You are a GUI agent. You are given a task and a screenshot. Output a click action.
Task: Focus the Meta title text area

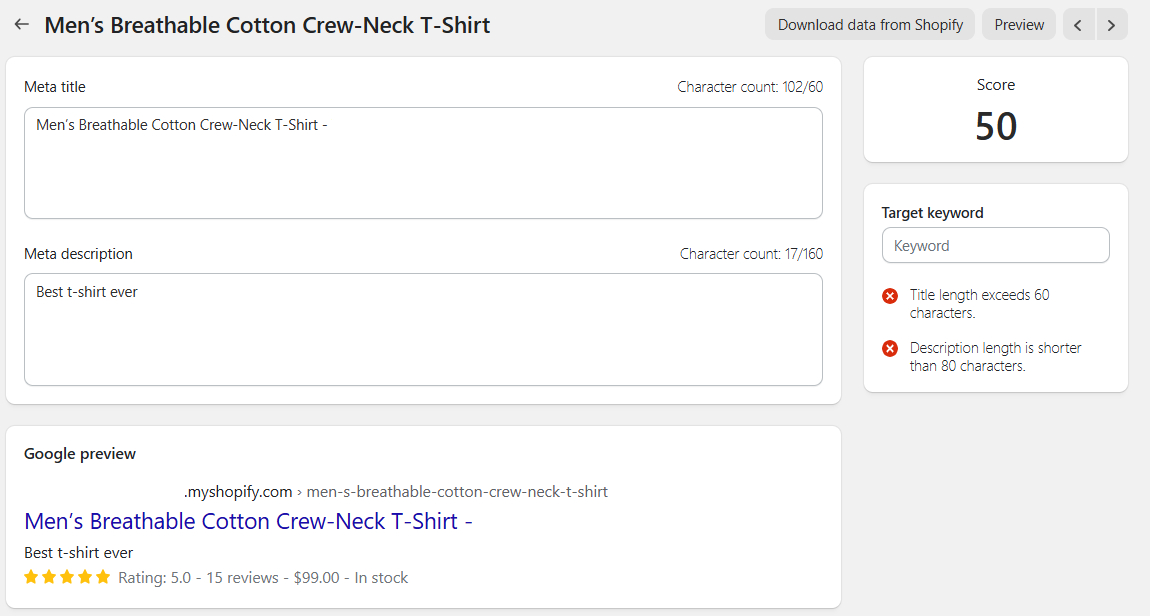pos(423,163)
